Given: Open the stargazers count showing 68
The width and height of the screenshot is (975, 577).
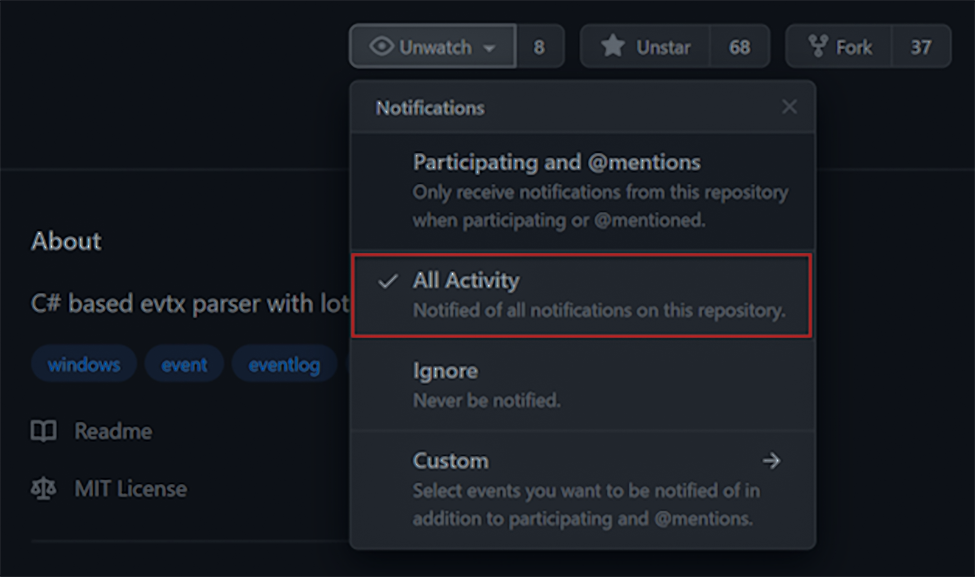Looking at the screenshot, I should (739, 47).
